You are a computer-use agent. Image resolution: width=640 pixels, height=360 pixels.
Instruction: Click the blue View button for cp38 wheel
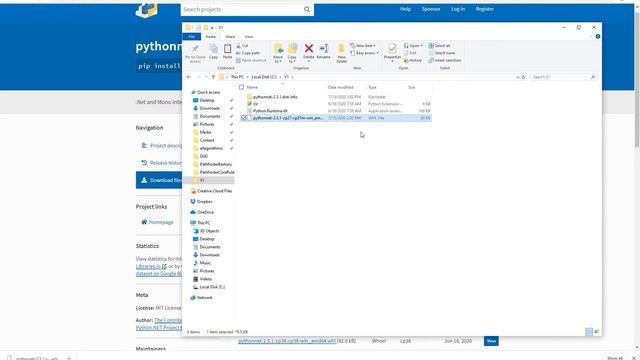point(491,341)
